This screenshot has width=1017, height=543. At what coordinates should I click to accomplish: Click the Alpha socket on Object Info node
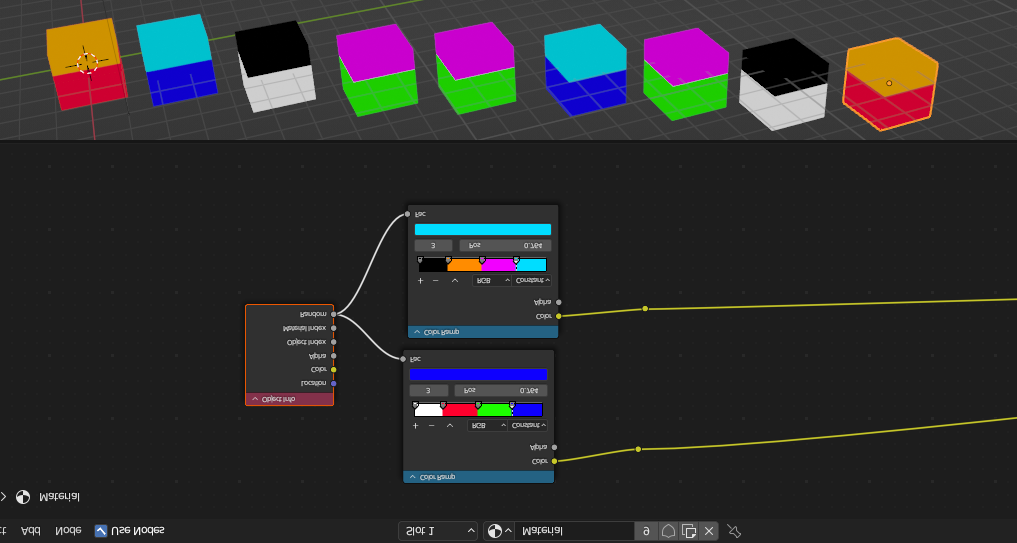tap(333, 356)
